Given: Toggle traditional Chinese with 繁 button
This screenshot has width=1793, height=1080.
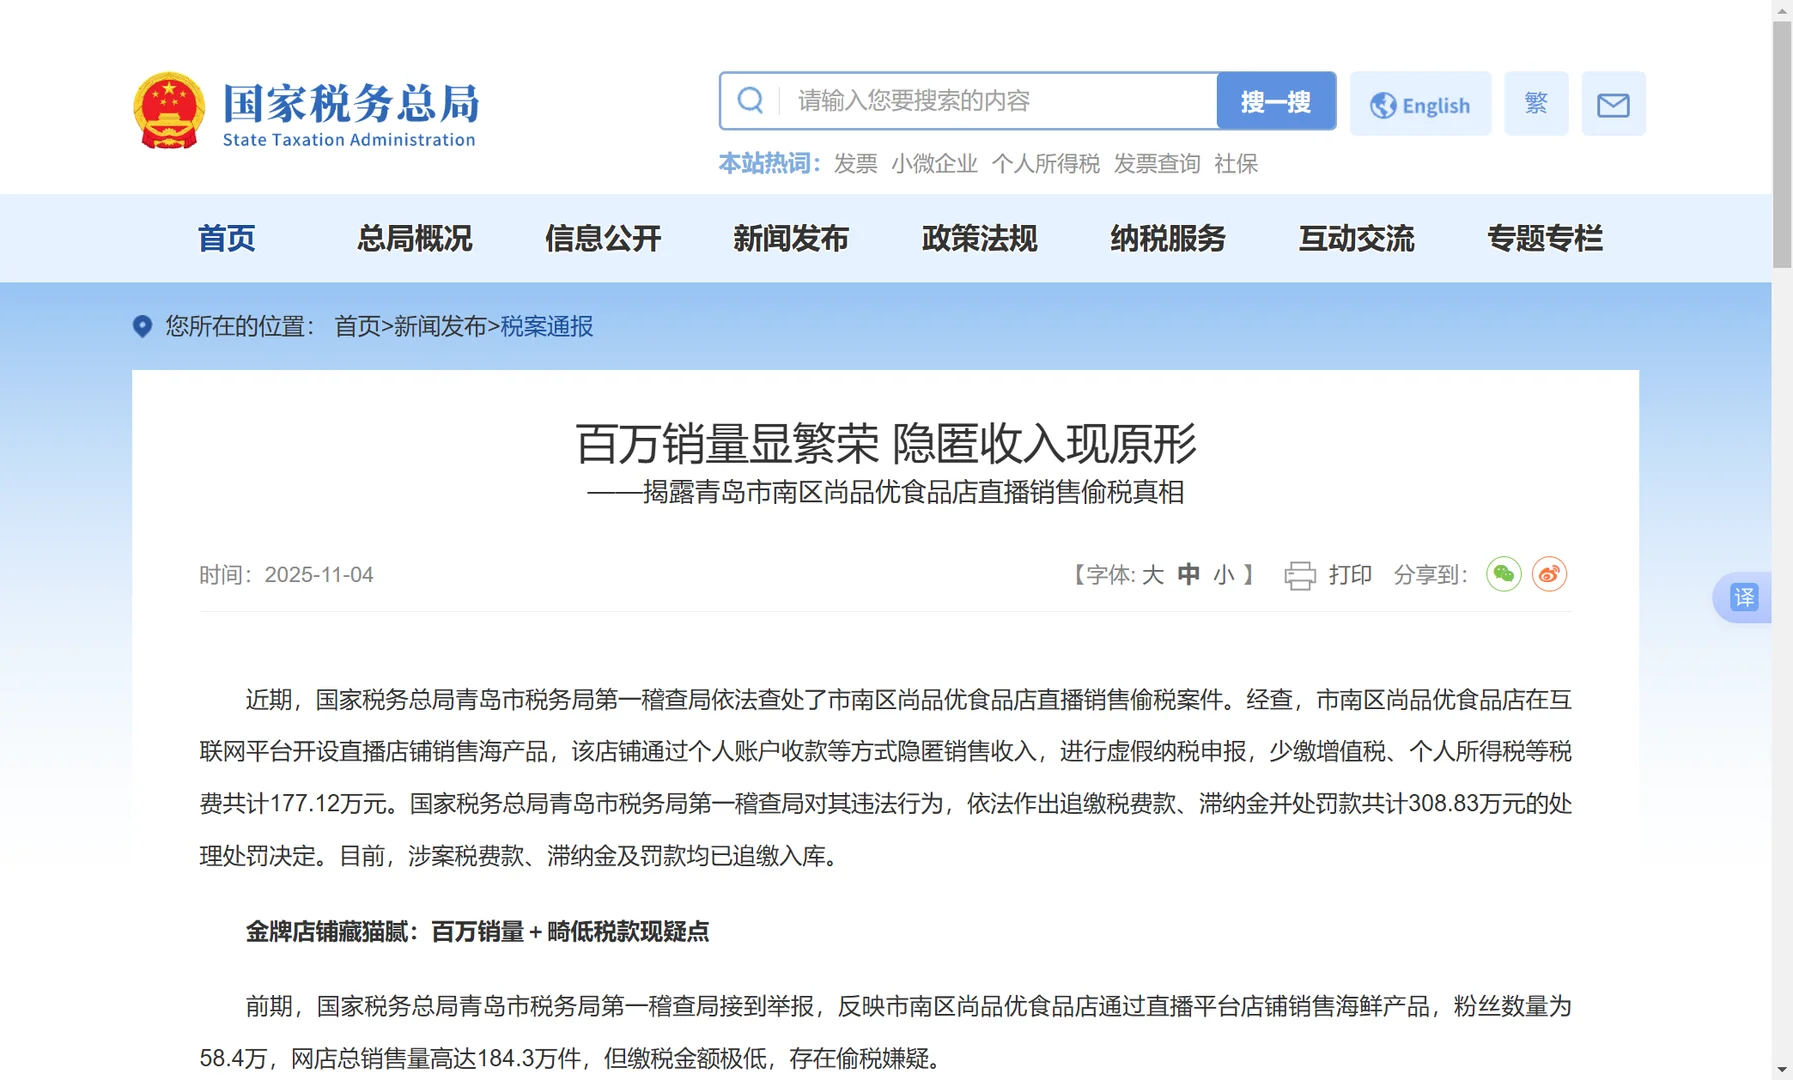Looking at the screenshot, I should [x=1536, y=103].
